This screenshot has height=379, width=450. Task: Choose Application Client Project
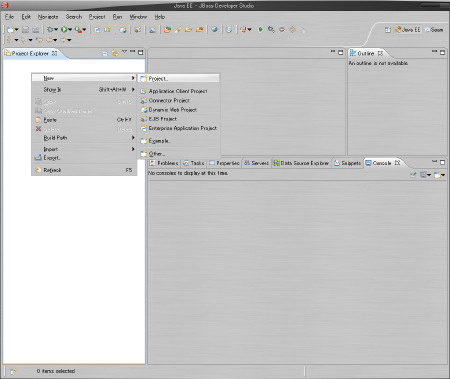[x=179, y=91]
